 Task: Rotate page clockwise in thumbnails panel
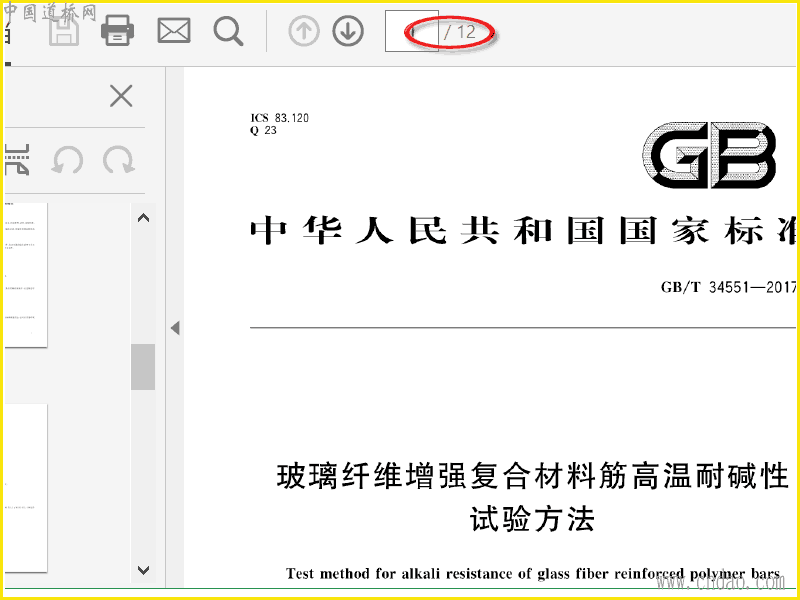118,160
